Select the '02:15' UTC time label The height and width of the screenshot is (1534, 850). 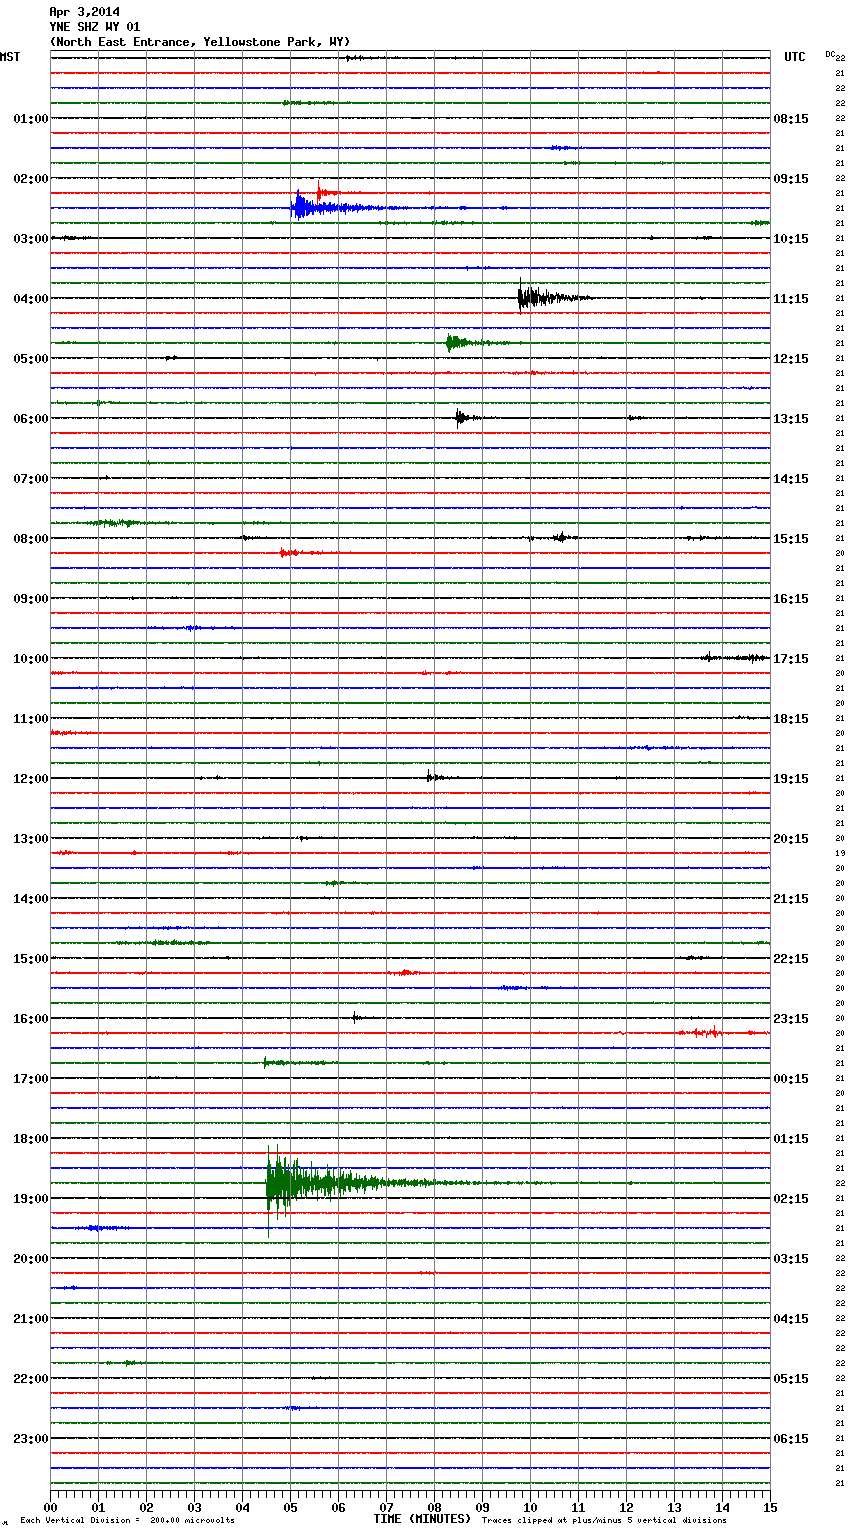tap(791, 1199)
